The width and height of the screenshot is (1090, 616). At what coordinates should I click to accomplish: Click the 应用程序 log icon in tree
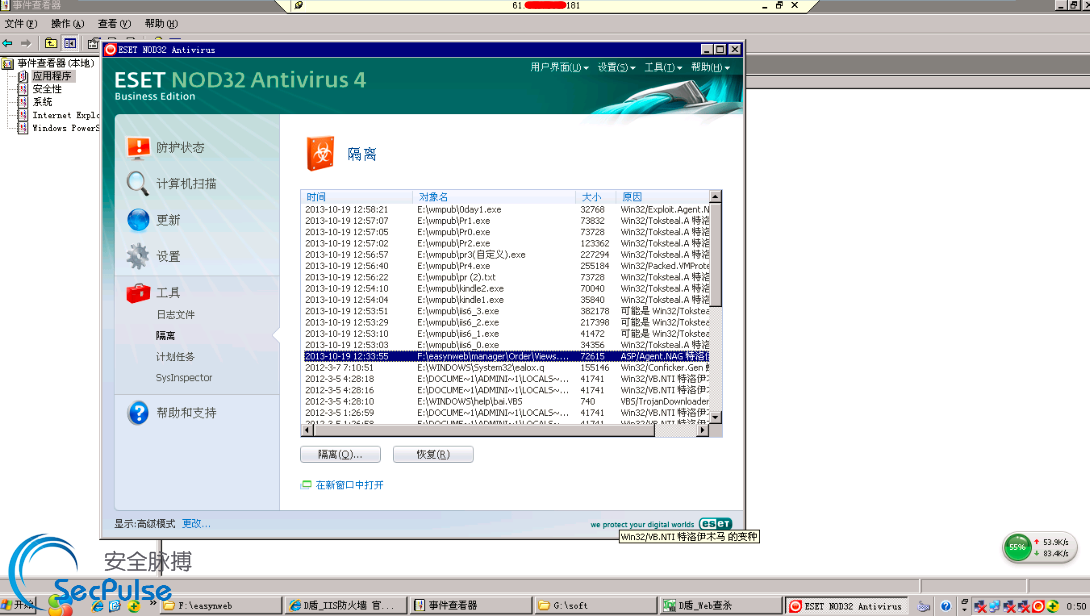pyautogui.click(x=23, y=76)
